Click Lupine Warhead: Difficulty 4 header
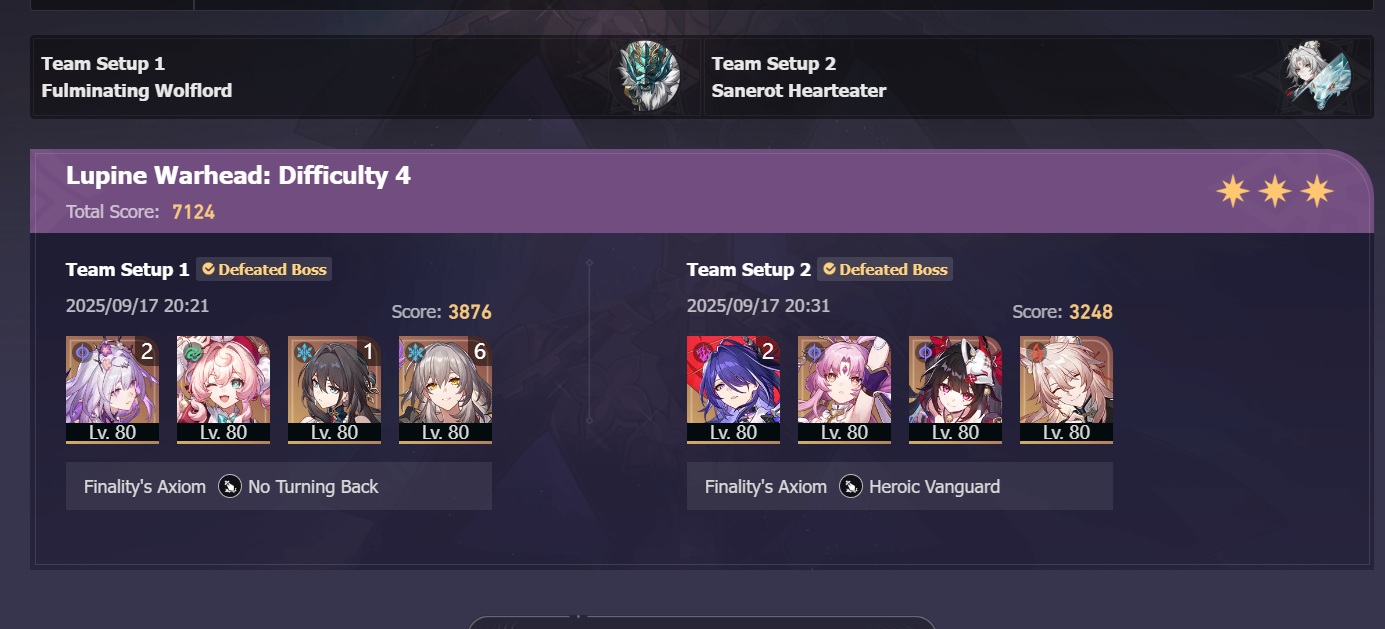The image size is (1385, 629). click(238, 176)
